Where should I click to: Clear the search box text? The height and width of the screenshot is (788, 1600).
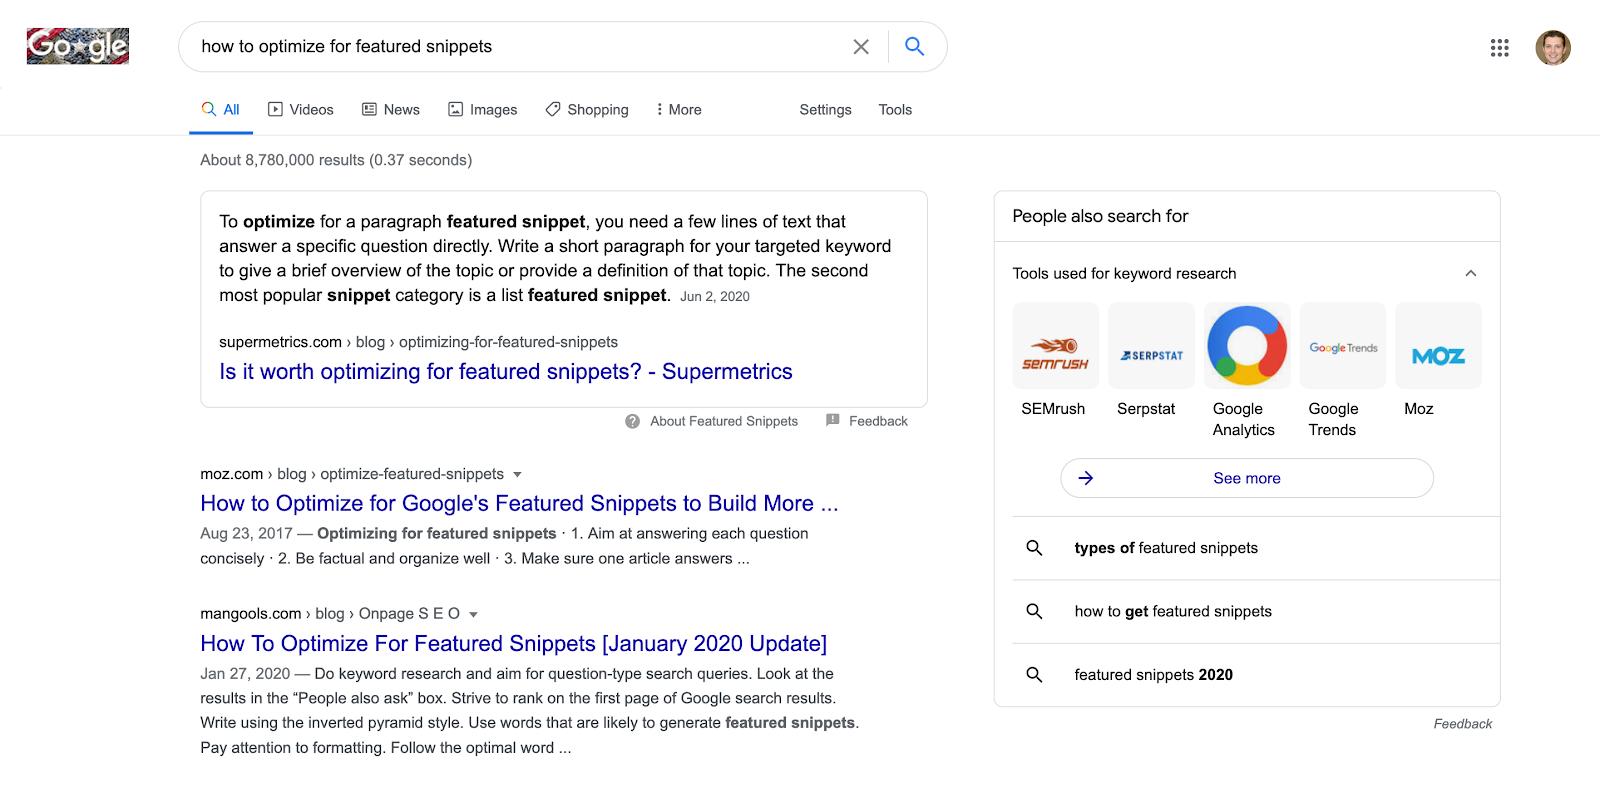(x=860, y=47)
